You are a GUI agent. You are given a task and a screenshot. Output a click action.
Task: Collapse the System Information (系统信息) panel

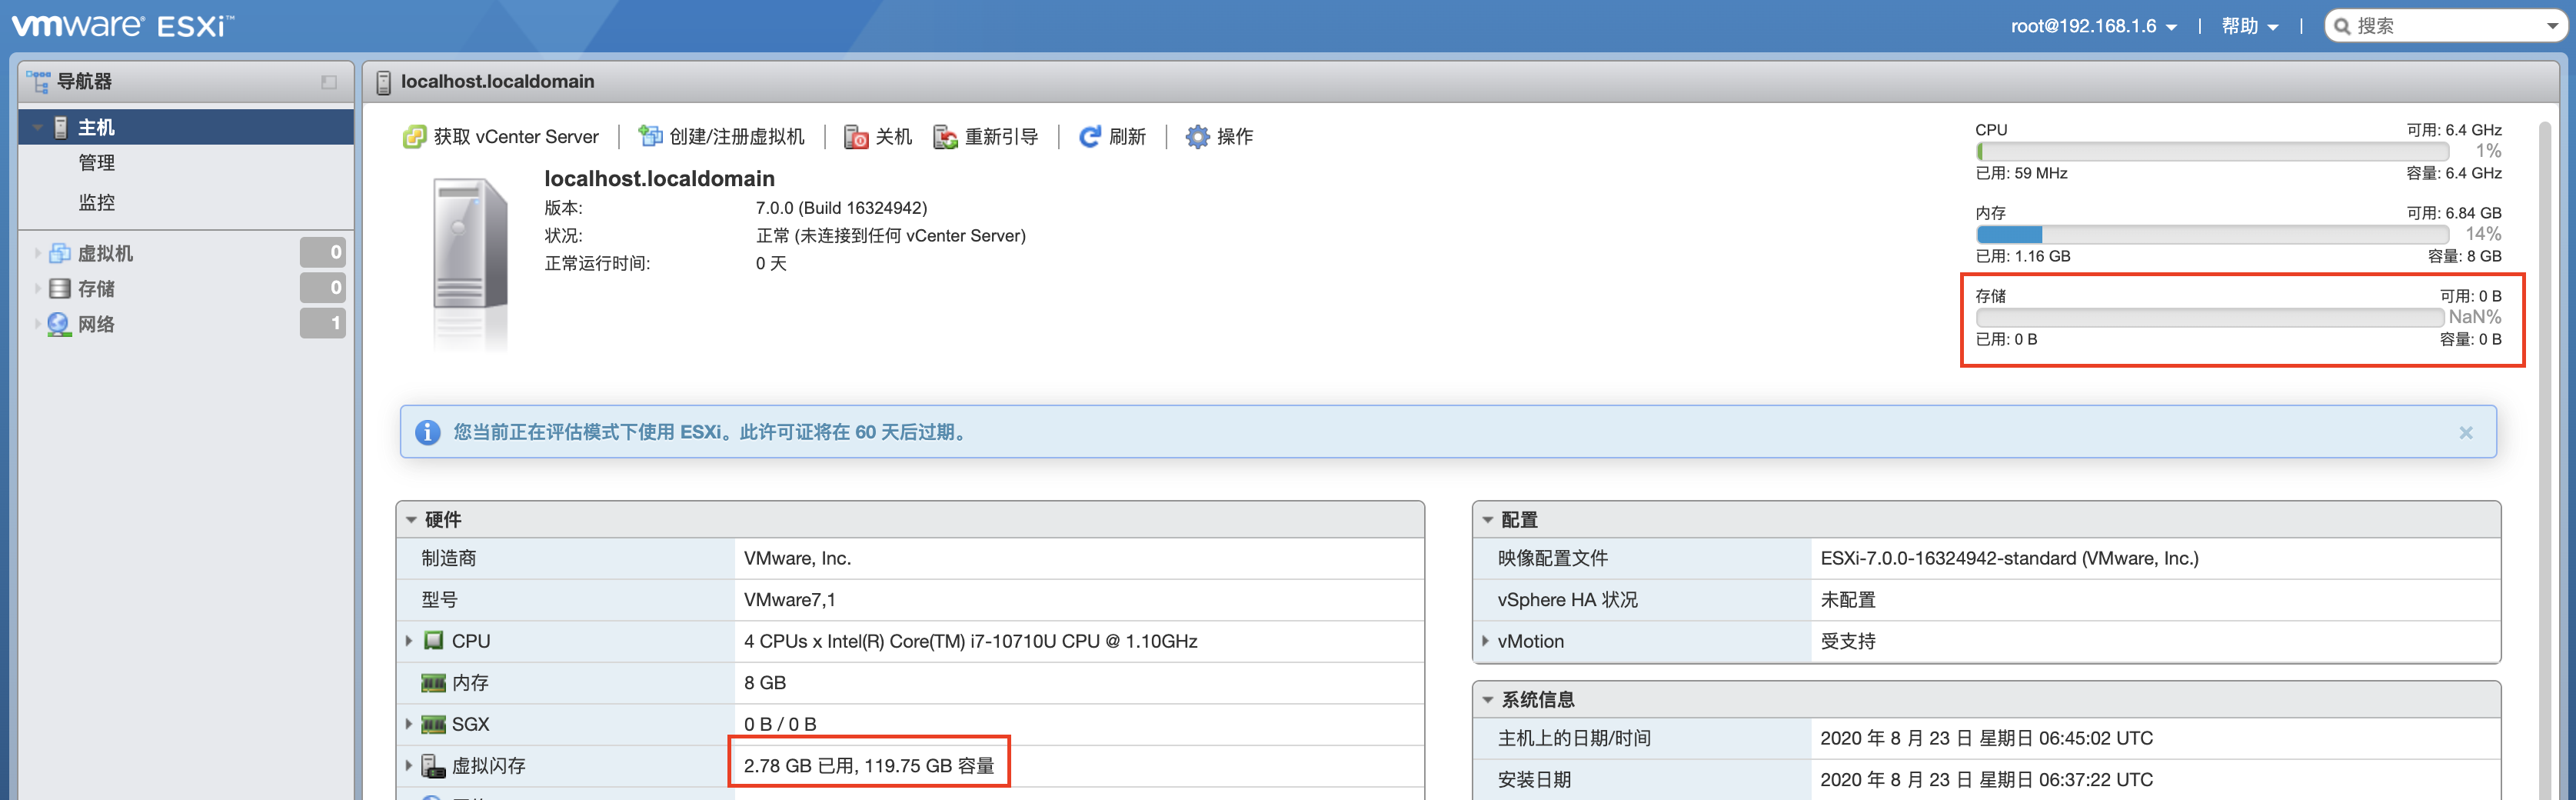click(1488, 700)
